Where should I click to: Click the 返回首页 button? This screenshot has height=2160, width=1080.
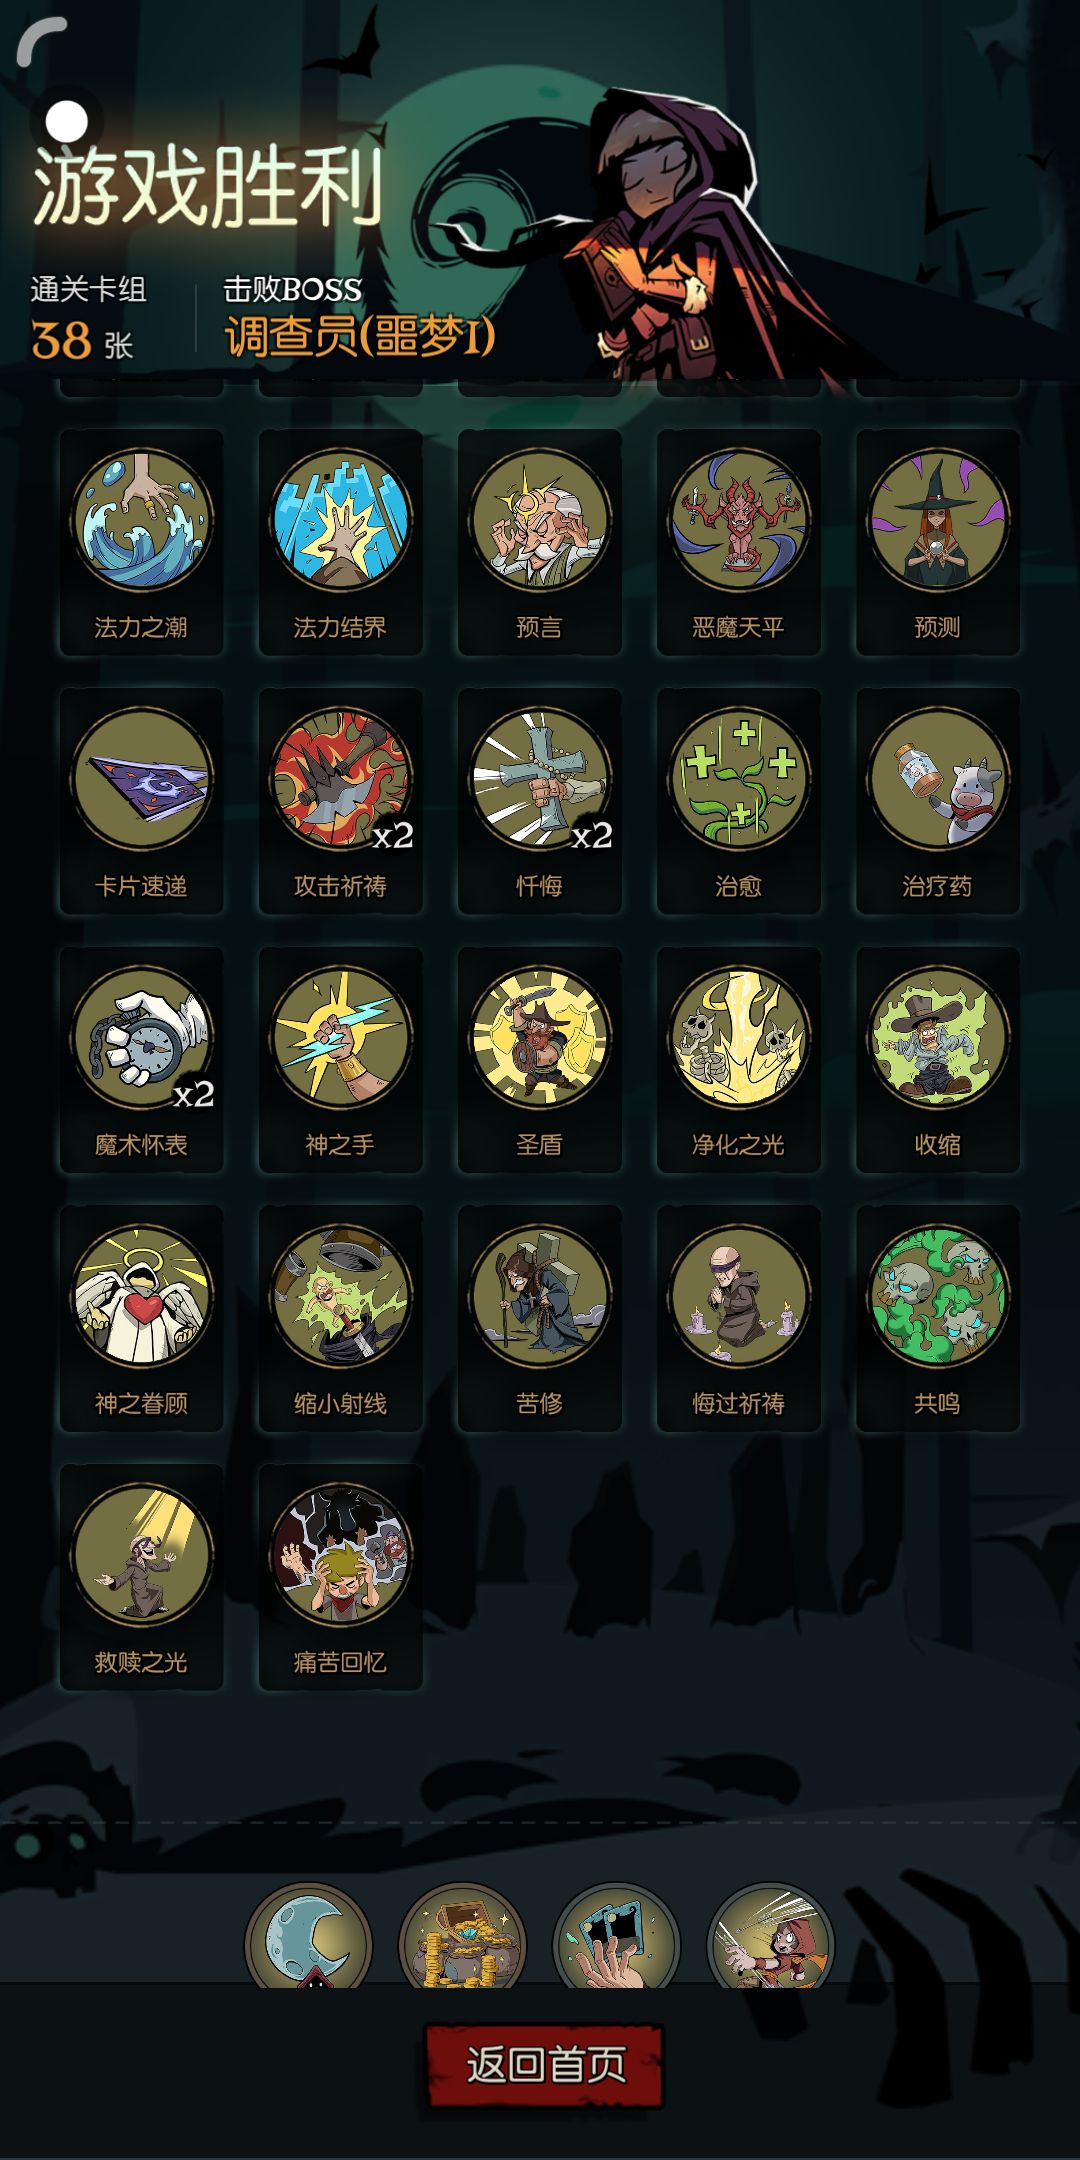point(545,2066)
